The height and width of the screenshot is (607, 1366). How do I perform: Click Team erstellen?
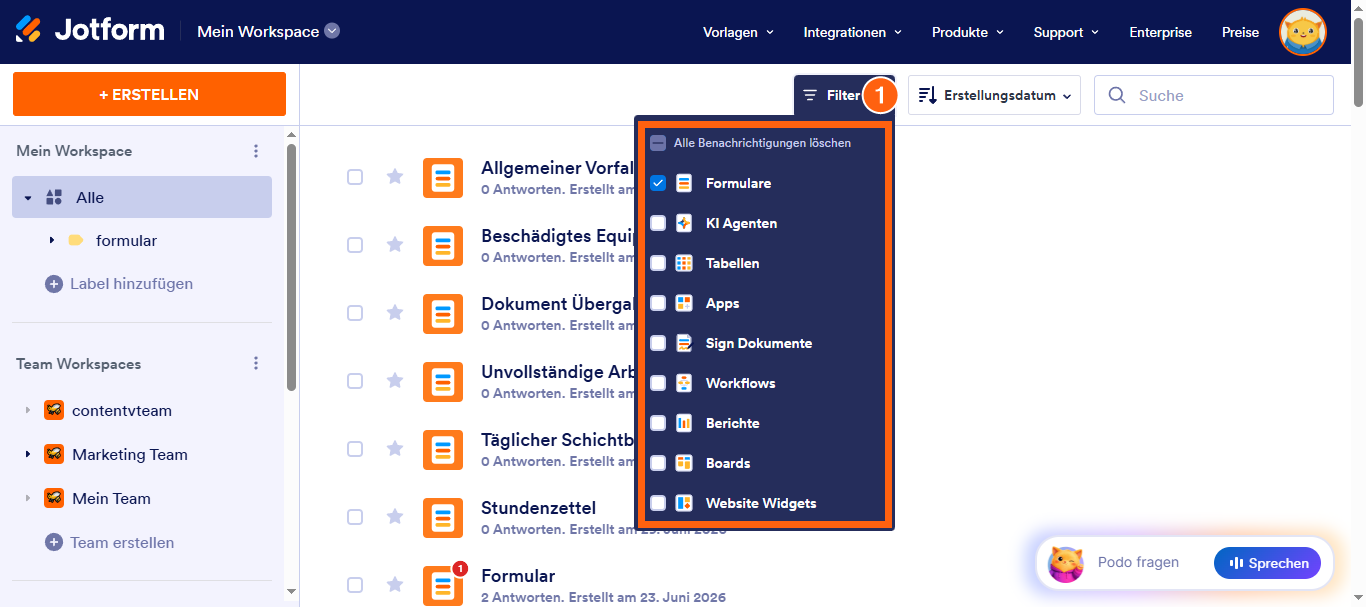coord(110,543)
